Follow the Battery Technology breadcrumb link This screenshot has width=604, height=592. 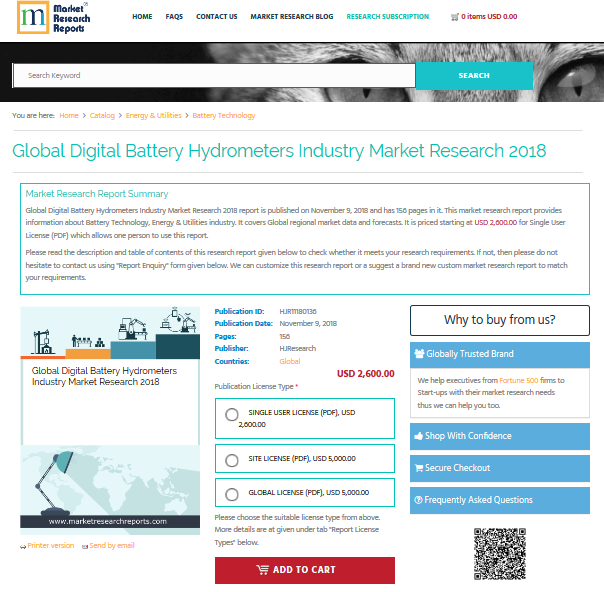pyautogui.click(x=224, y=116)
